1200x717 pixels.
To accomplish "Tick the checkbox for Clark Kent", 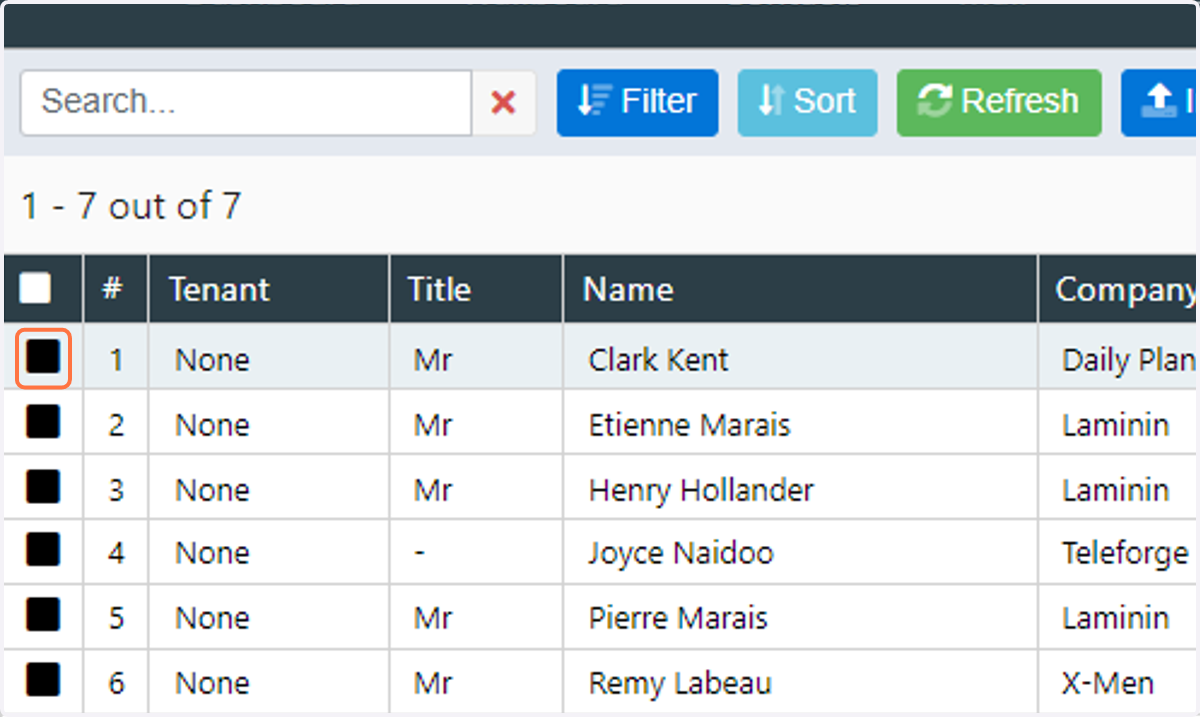I will click(43, 357).
